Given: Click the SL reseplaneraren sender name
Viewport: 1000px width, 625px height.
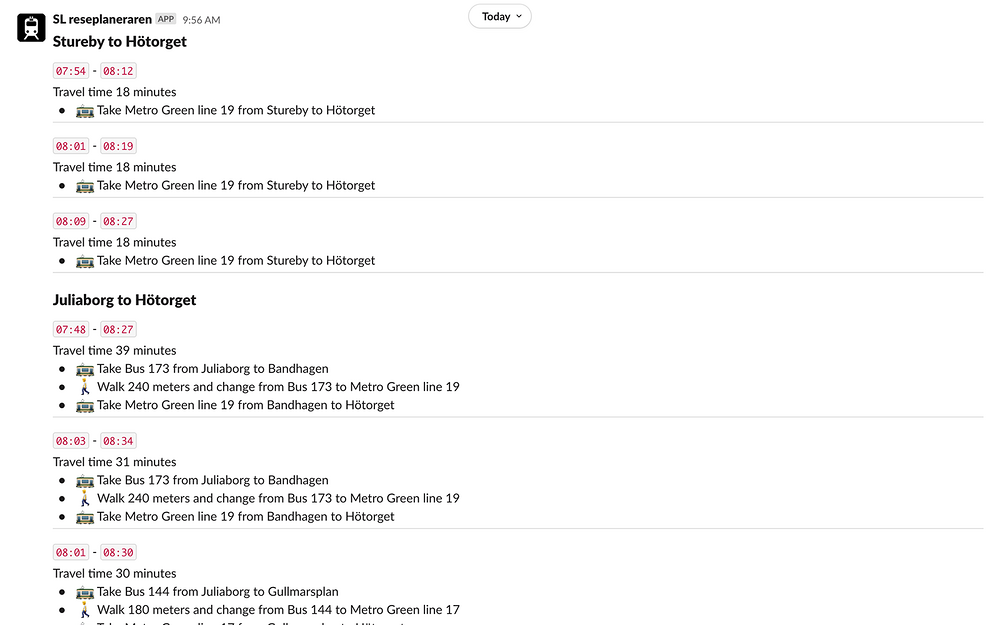Looking at the screenshot, I should coord(102,19).
